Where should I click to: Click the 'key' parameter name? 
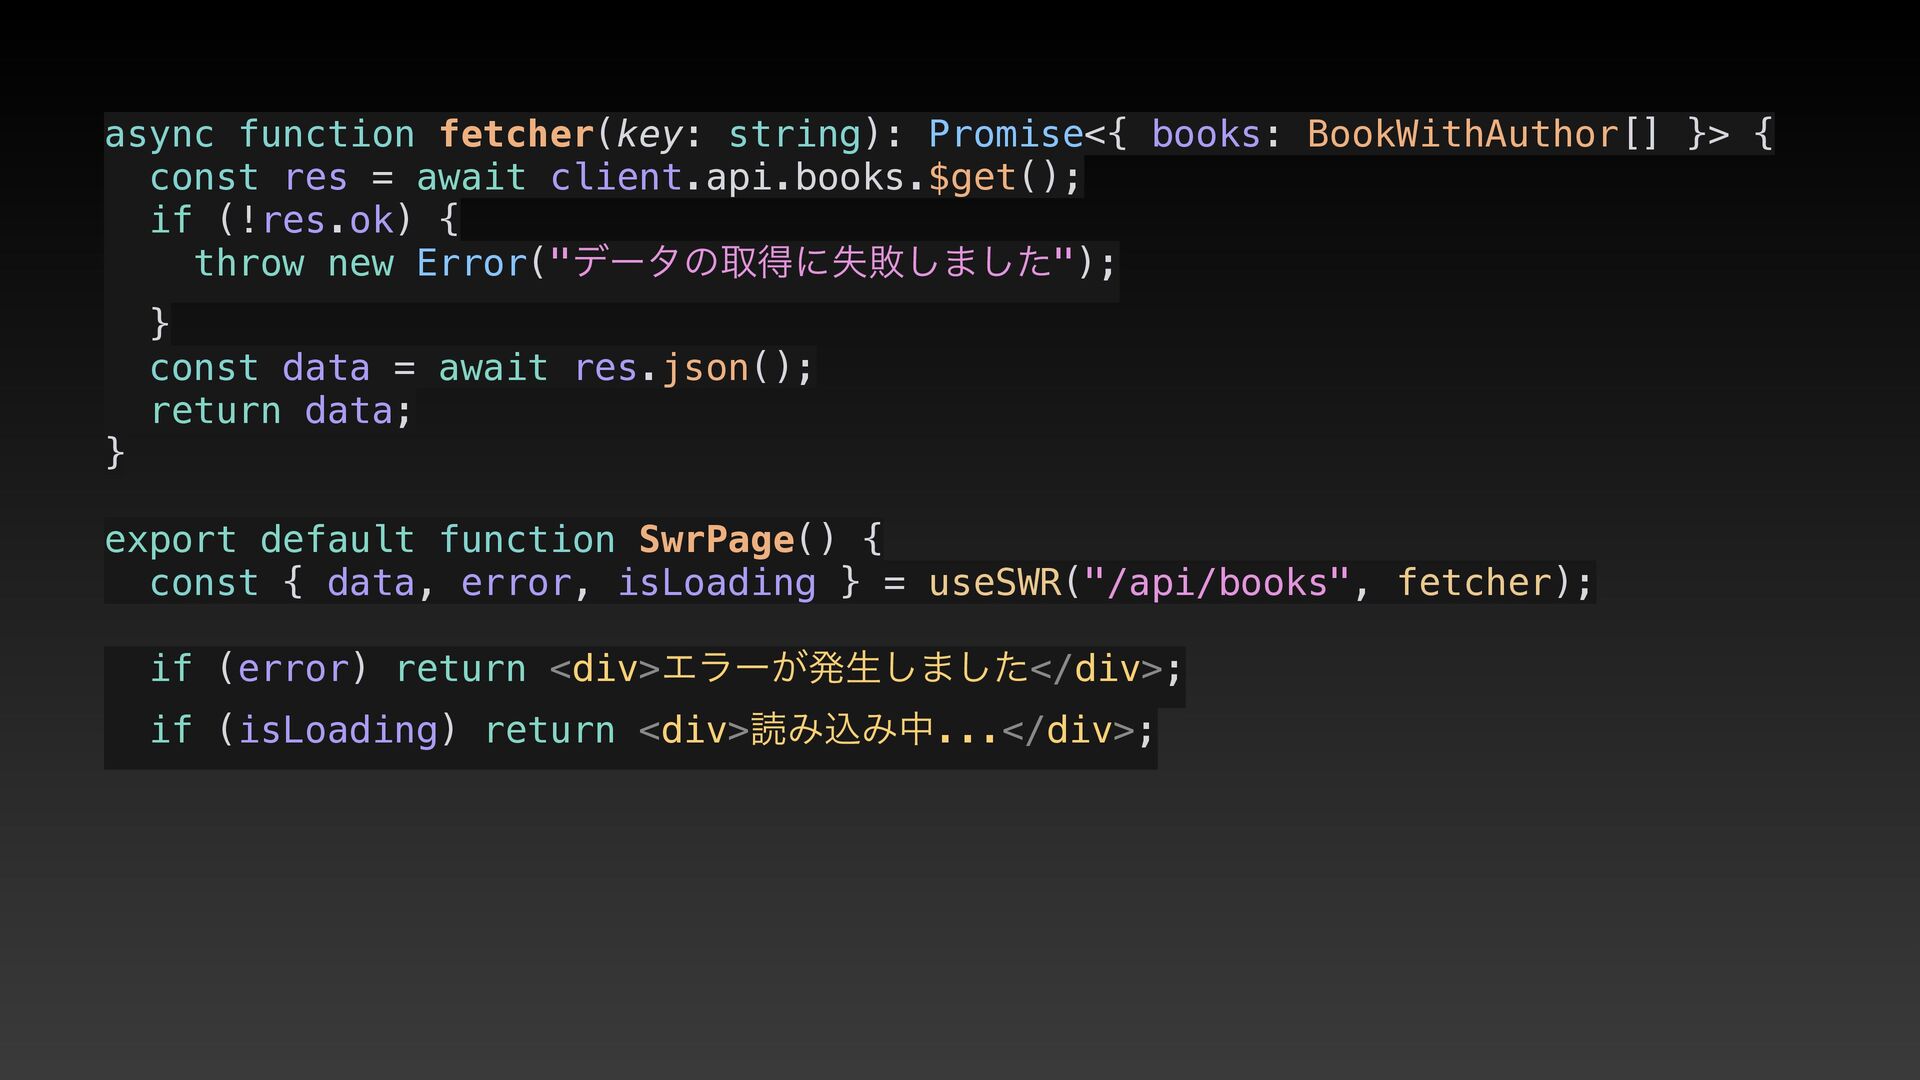pos(649,134)
